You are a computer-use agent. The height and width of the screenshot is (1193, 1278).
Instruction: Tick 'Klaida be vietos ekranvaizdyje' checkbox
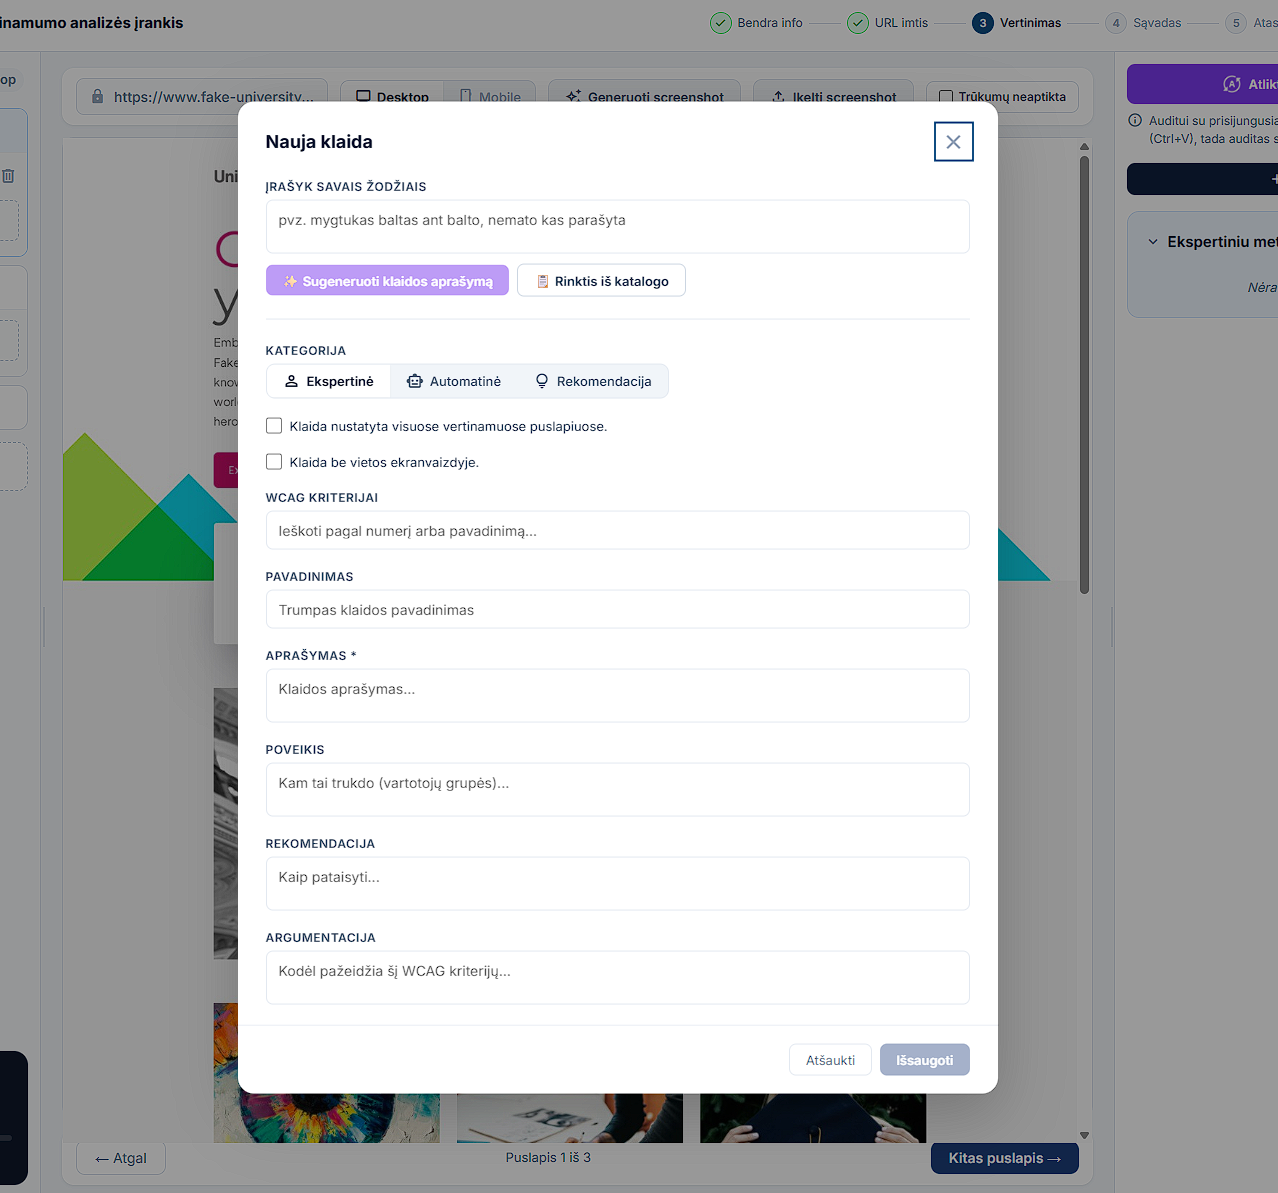point(274,462)
